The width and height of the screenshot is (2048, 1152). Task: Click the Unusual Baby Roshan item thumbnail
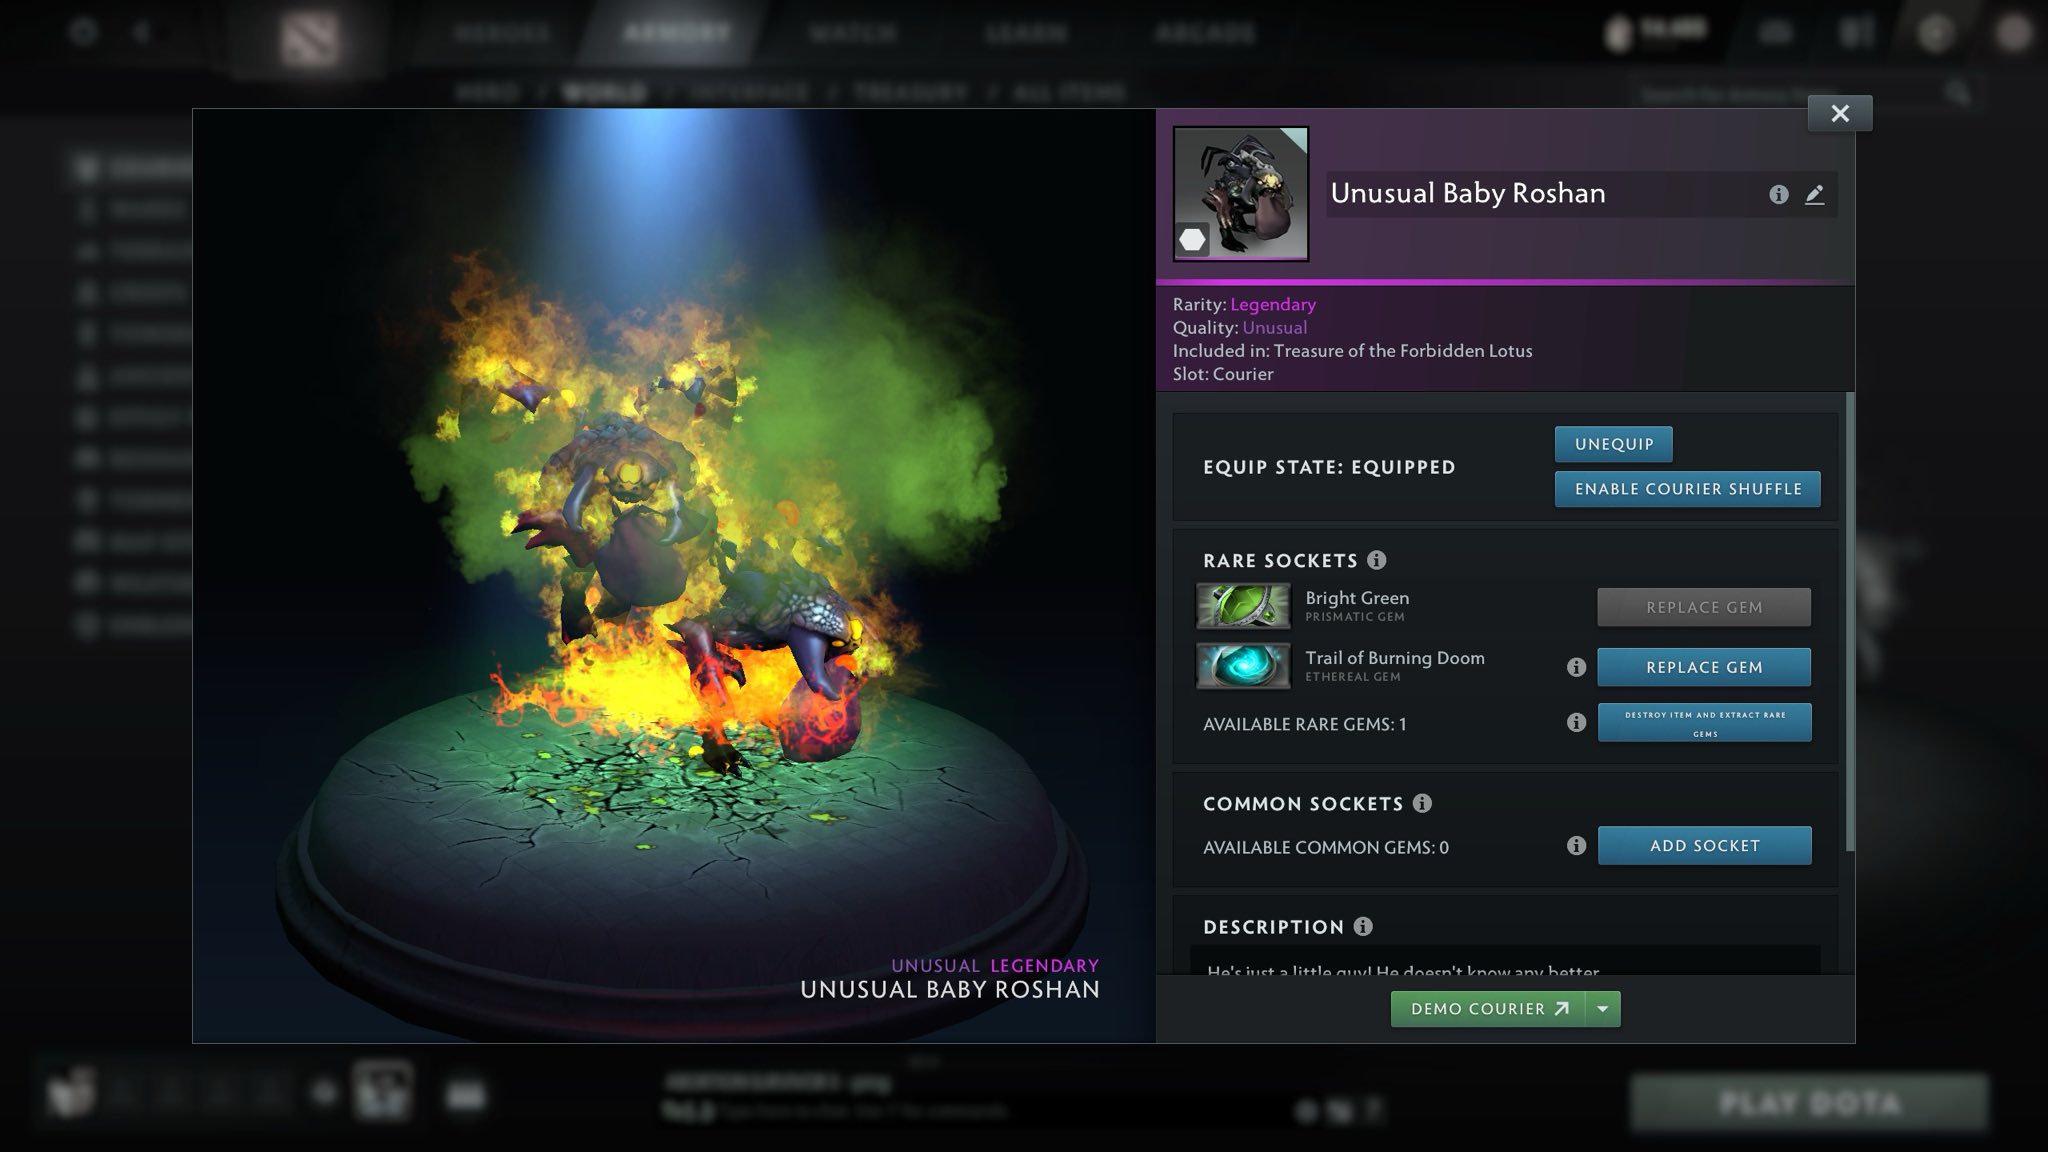[x=1241, y=194]
